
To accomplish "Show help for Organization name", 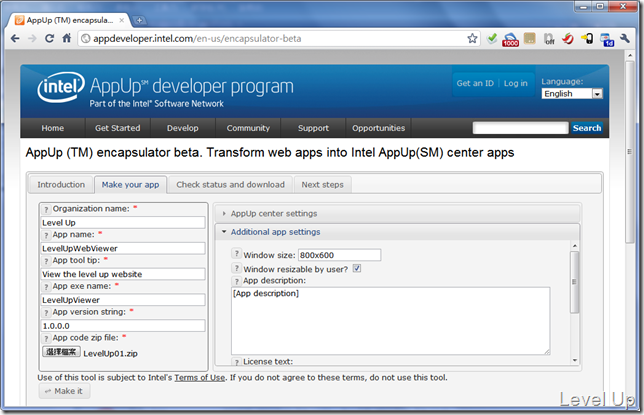I will tap(46, 210).
